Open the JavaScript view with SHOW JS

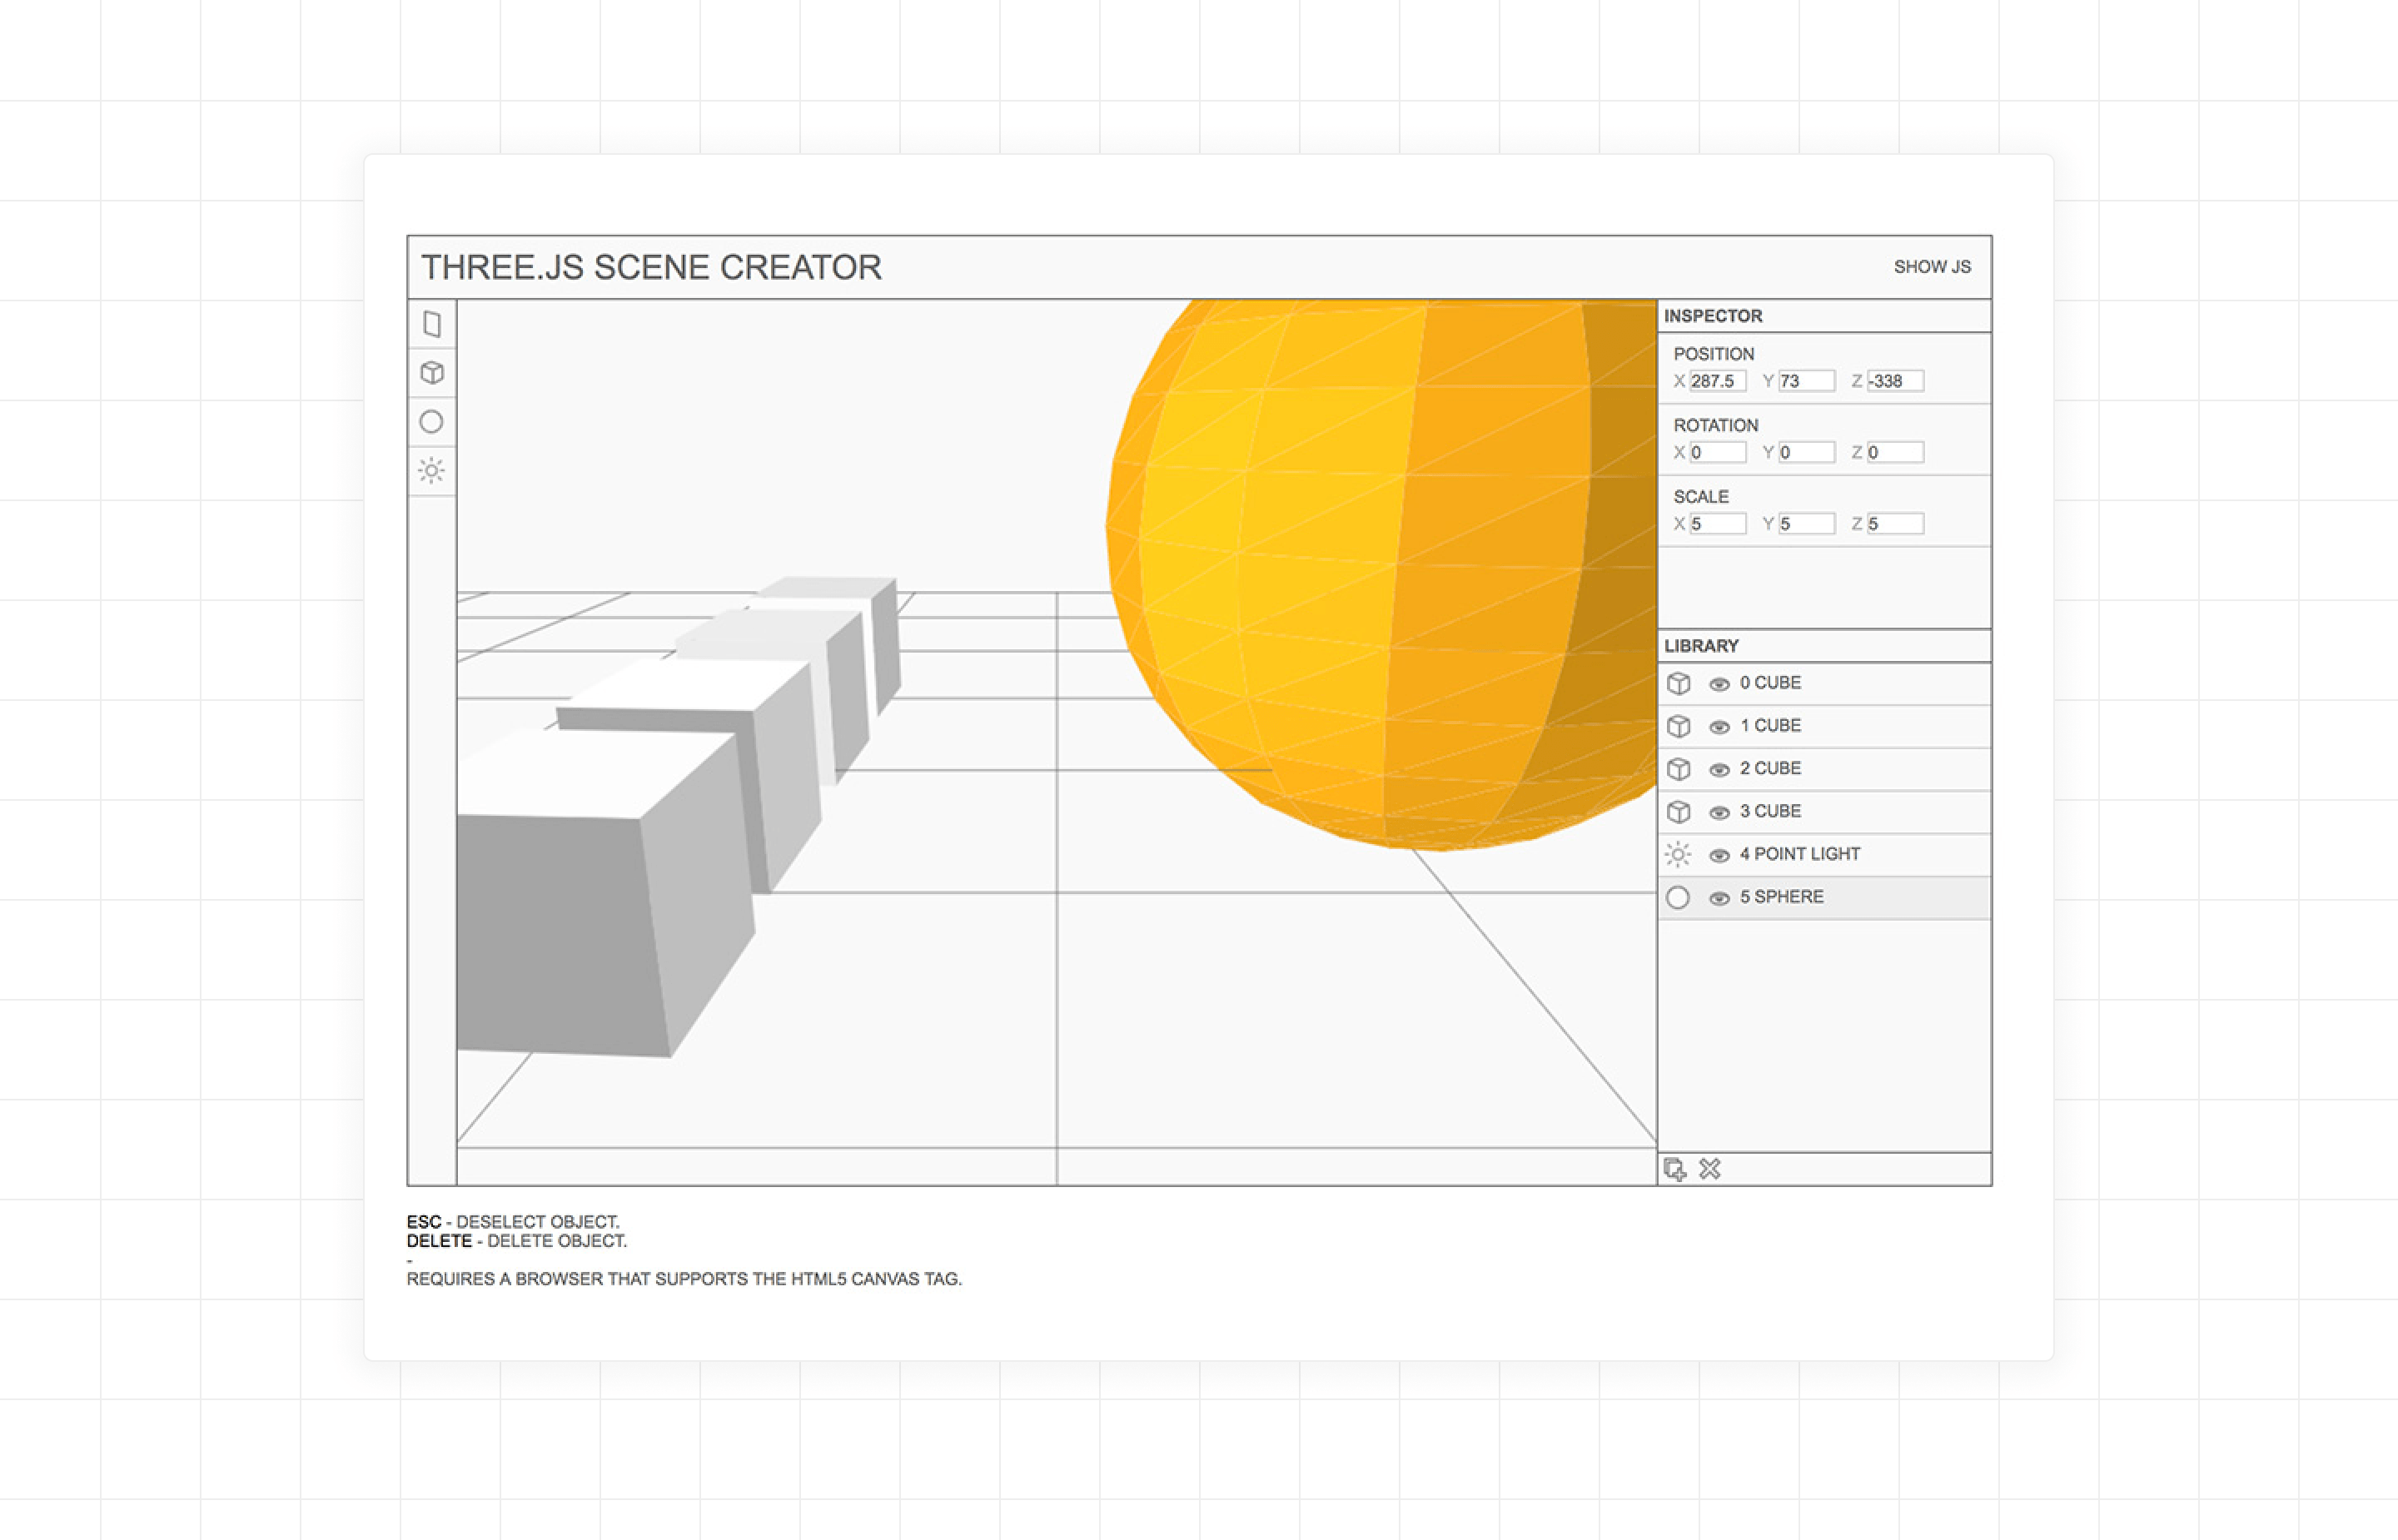[x=1932, y=267]
